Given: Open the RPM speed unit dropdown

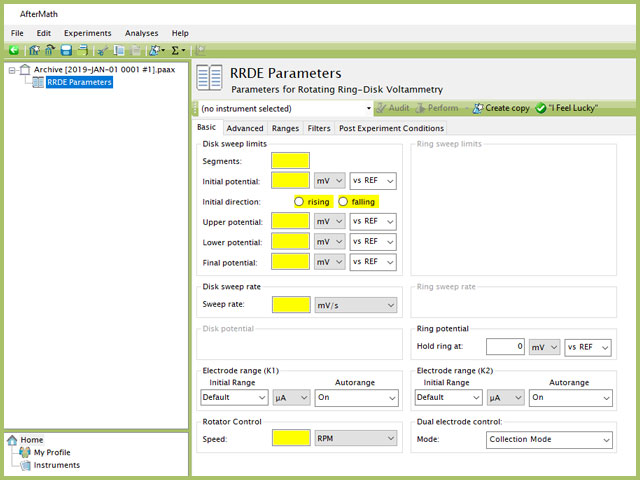Looking at the screenshot, I should 356,438.
